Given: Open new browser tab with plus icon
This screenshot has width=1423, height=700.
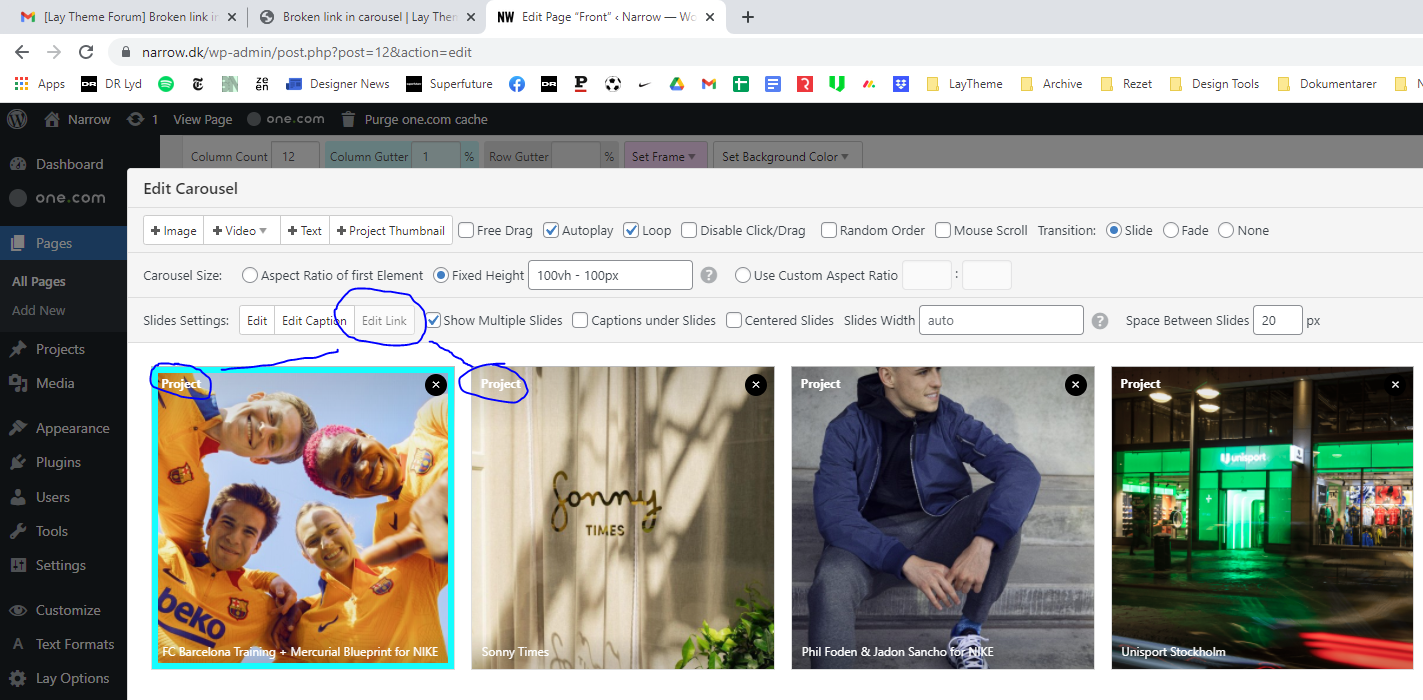Looking at the screenshot, I should coord(747,17).
